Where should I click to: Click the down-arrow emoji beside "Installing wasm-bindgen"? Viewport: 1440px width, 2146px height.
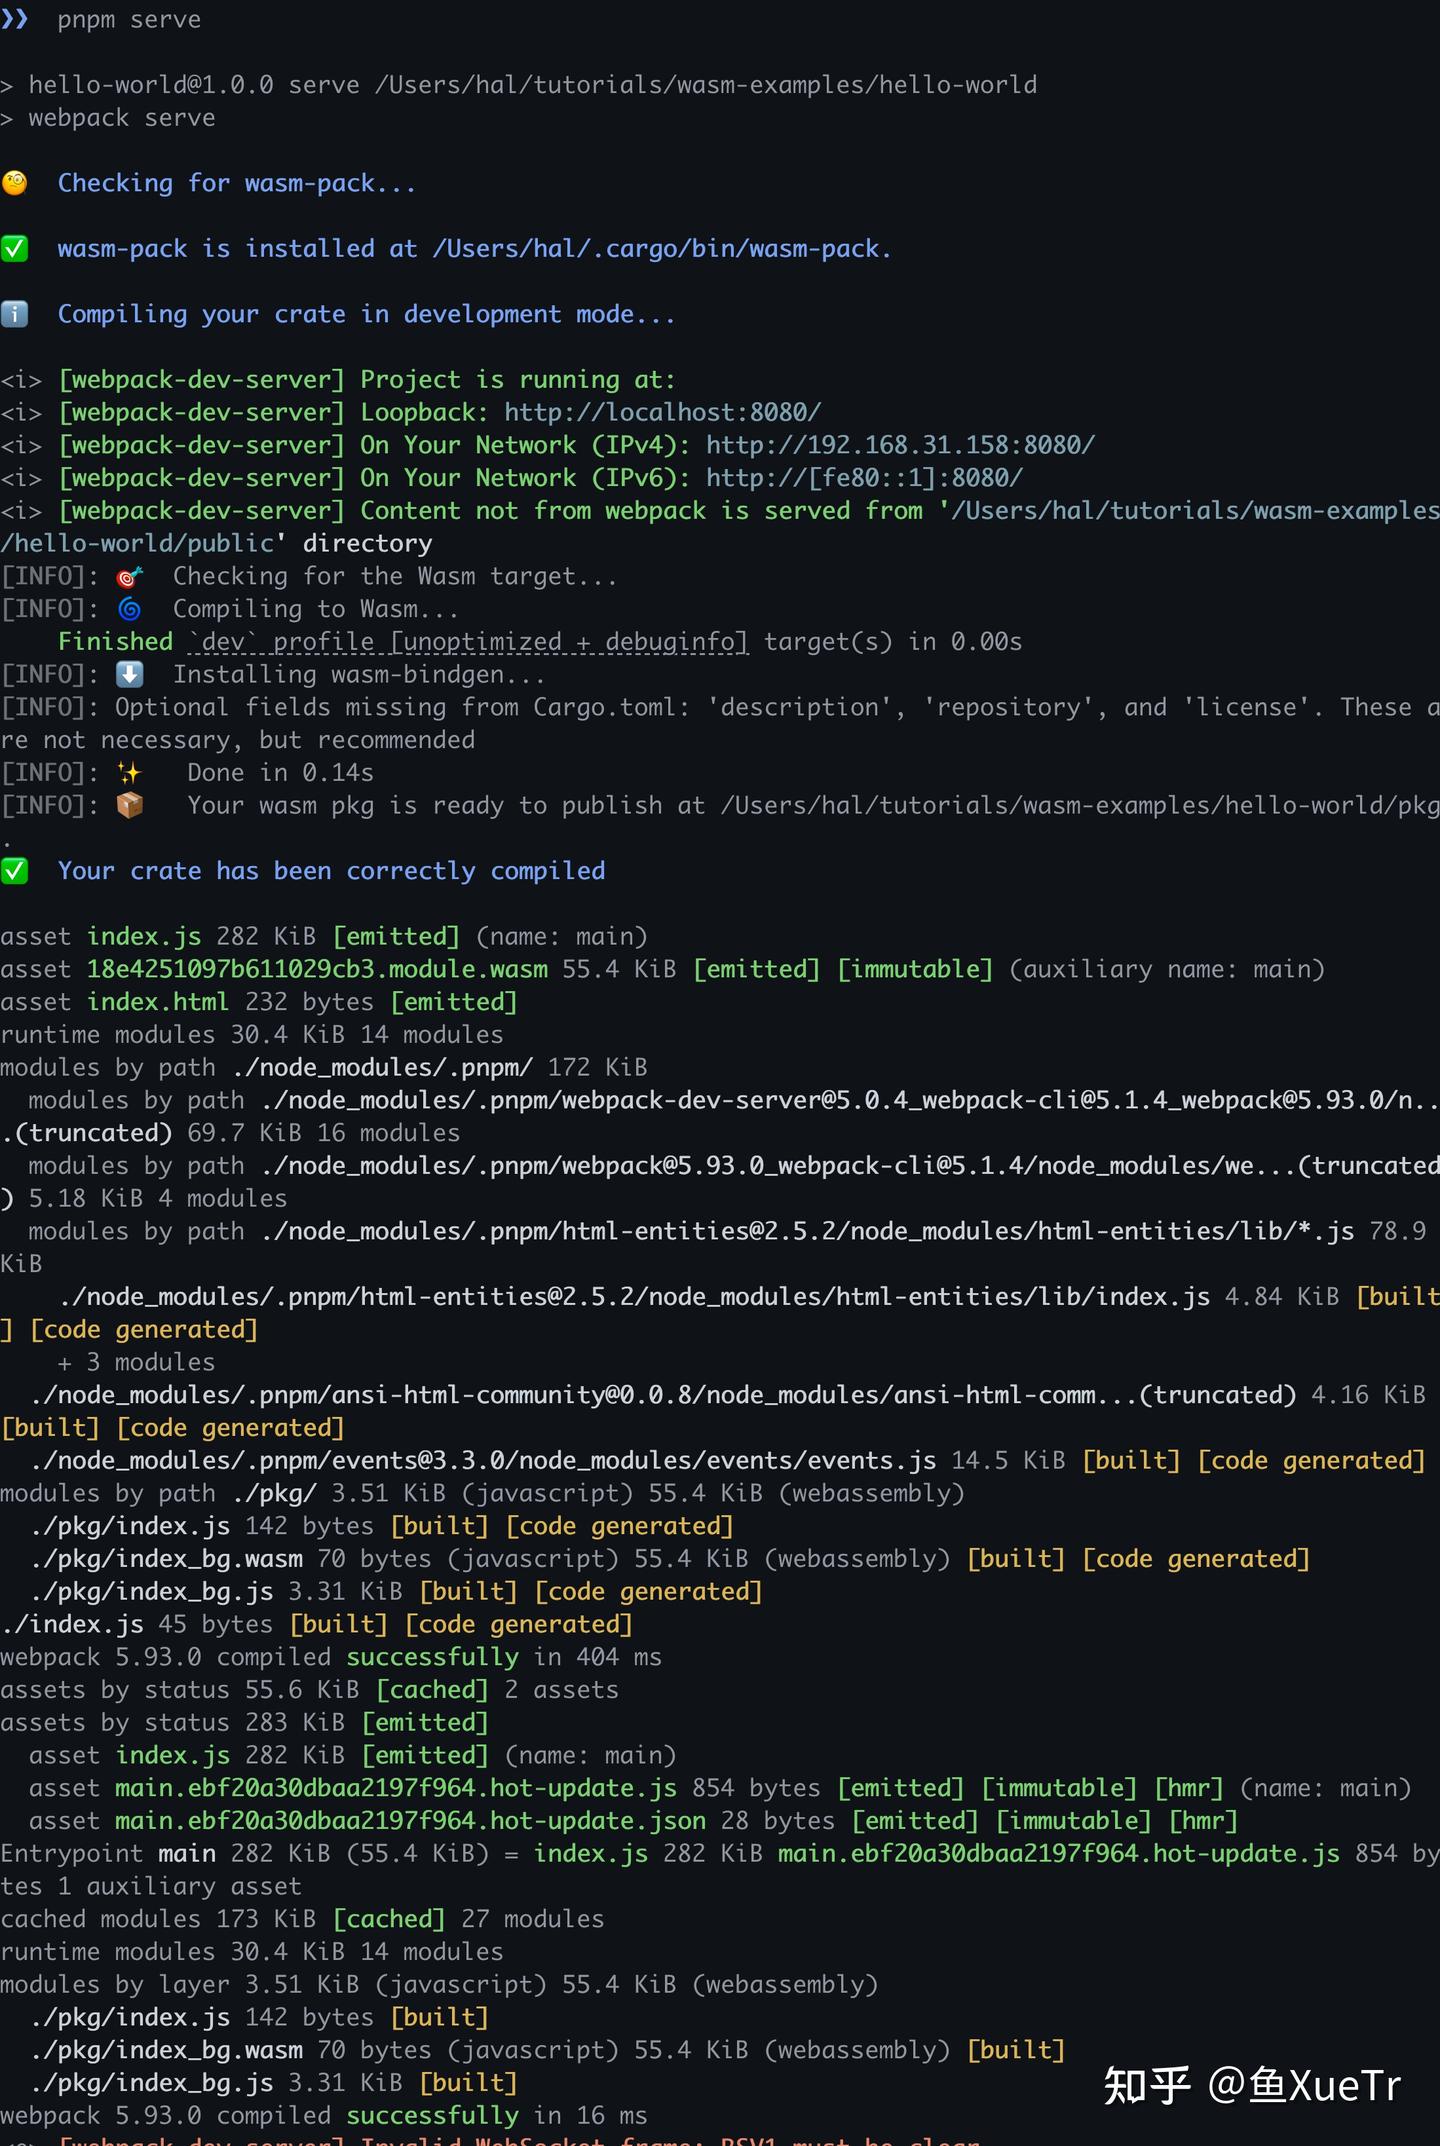click(x=130, y=675)
